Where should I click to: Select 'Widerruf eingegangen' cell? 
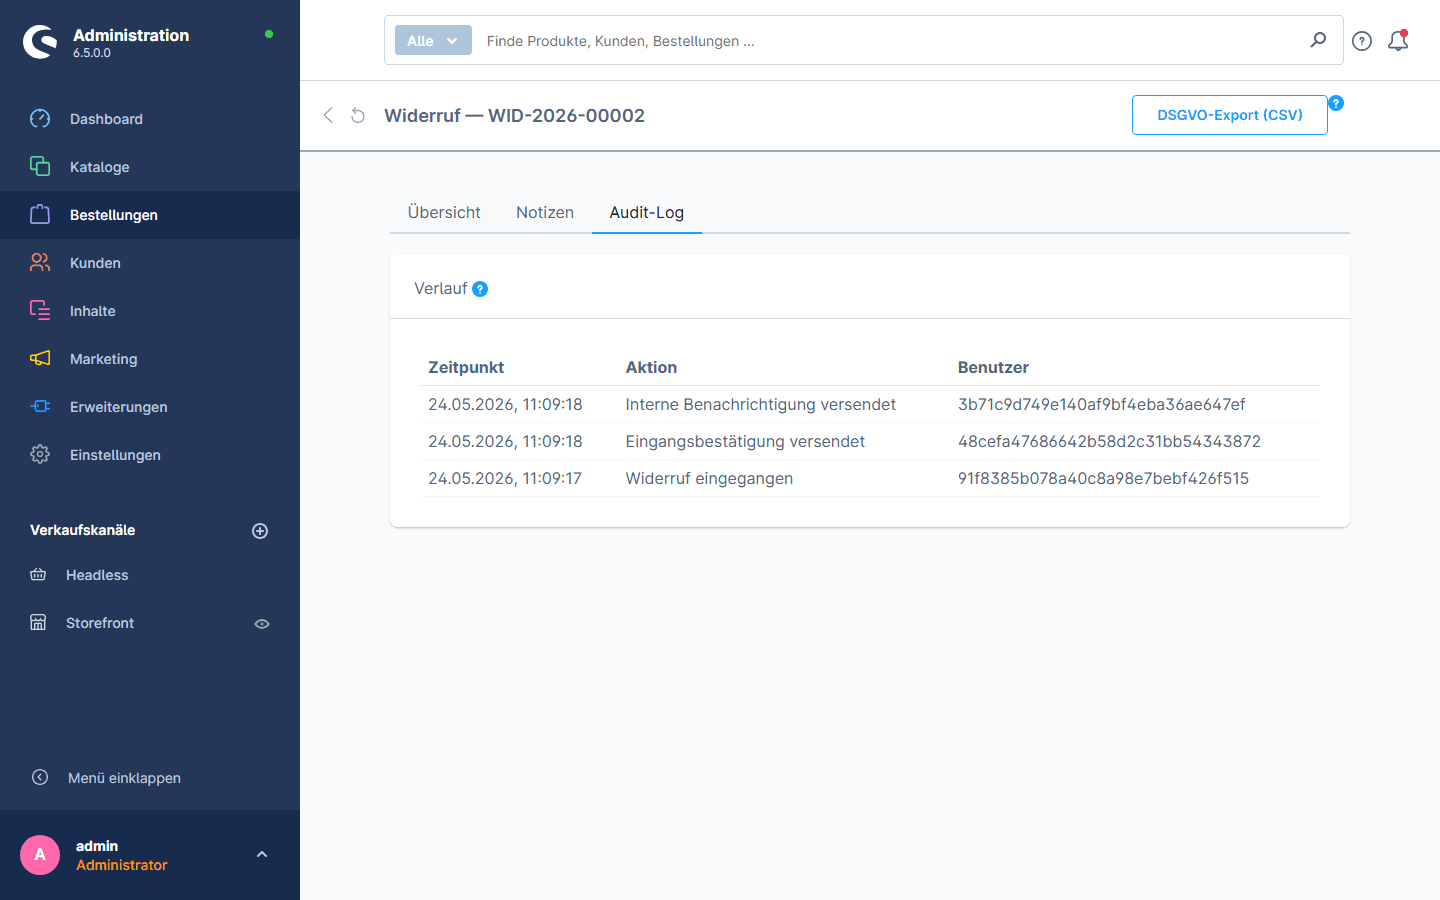709,478
